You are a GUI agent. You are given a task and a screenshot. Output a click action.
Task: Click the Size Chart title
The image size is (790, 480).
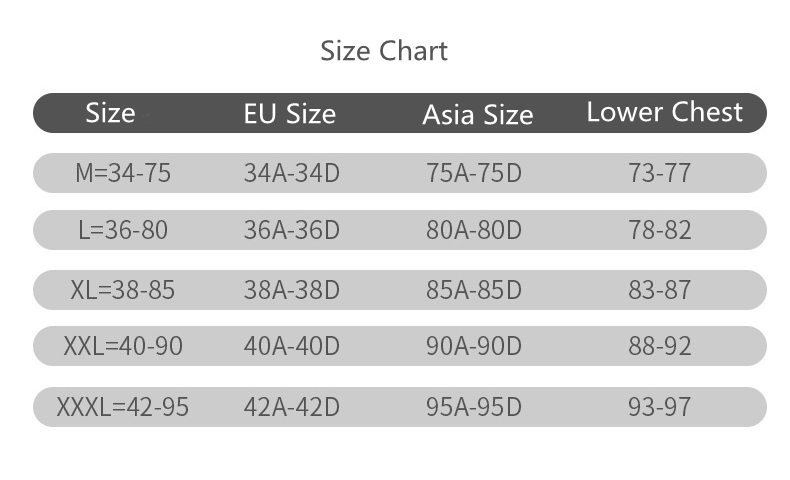(384, 51)
